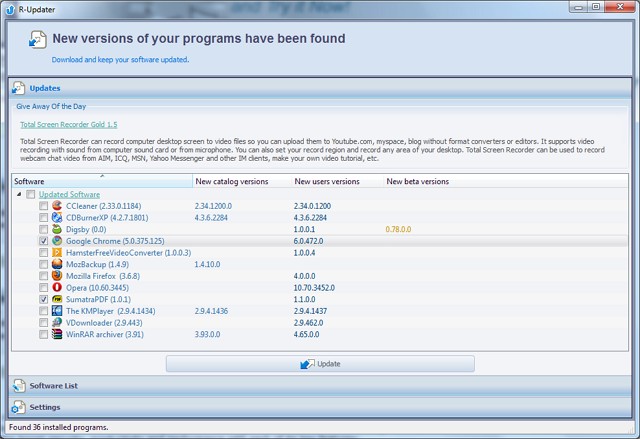Click the Update button
This screenshot has width=640, height=439.
click(x=320, y=364)
